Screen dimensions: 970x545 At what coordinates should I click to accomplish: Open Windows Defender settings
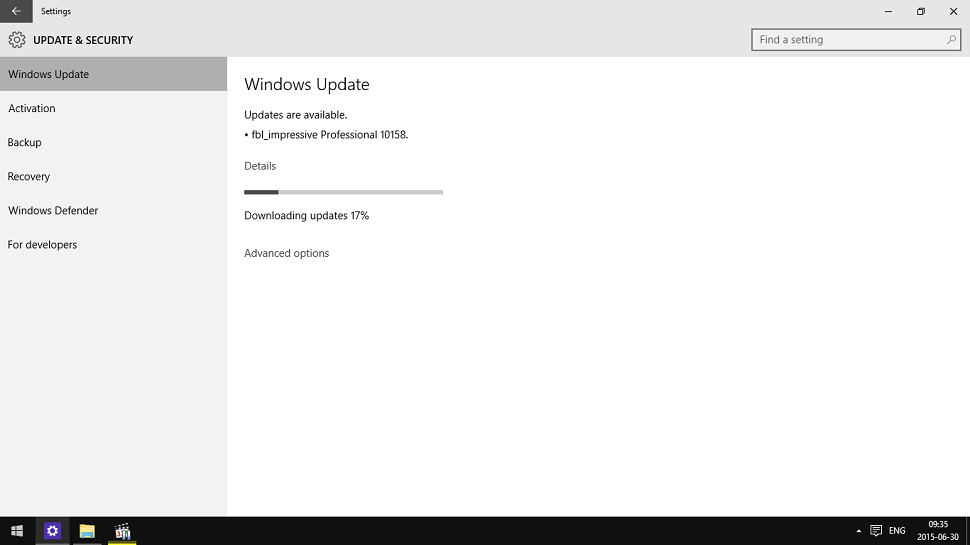click(53, 210)
